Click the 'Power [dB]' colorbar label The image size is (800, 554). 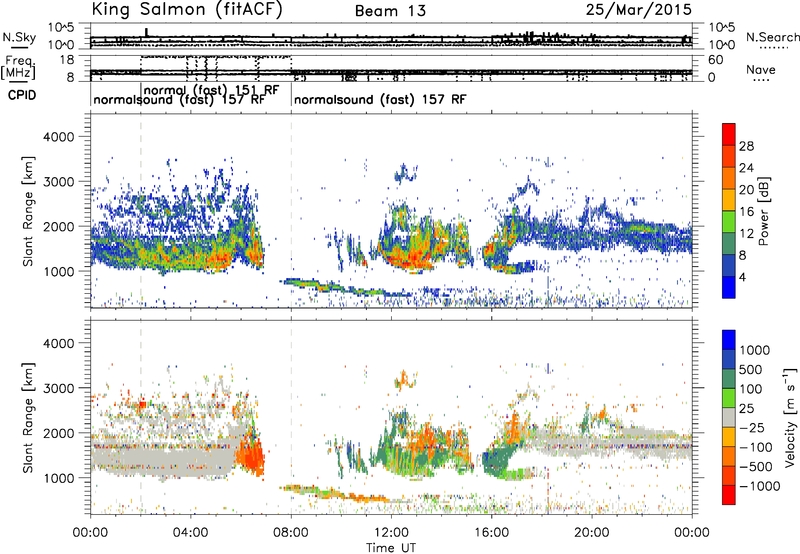(763, 211)
